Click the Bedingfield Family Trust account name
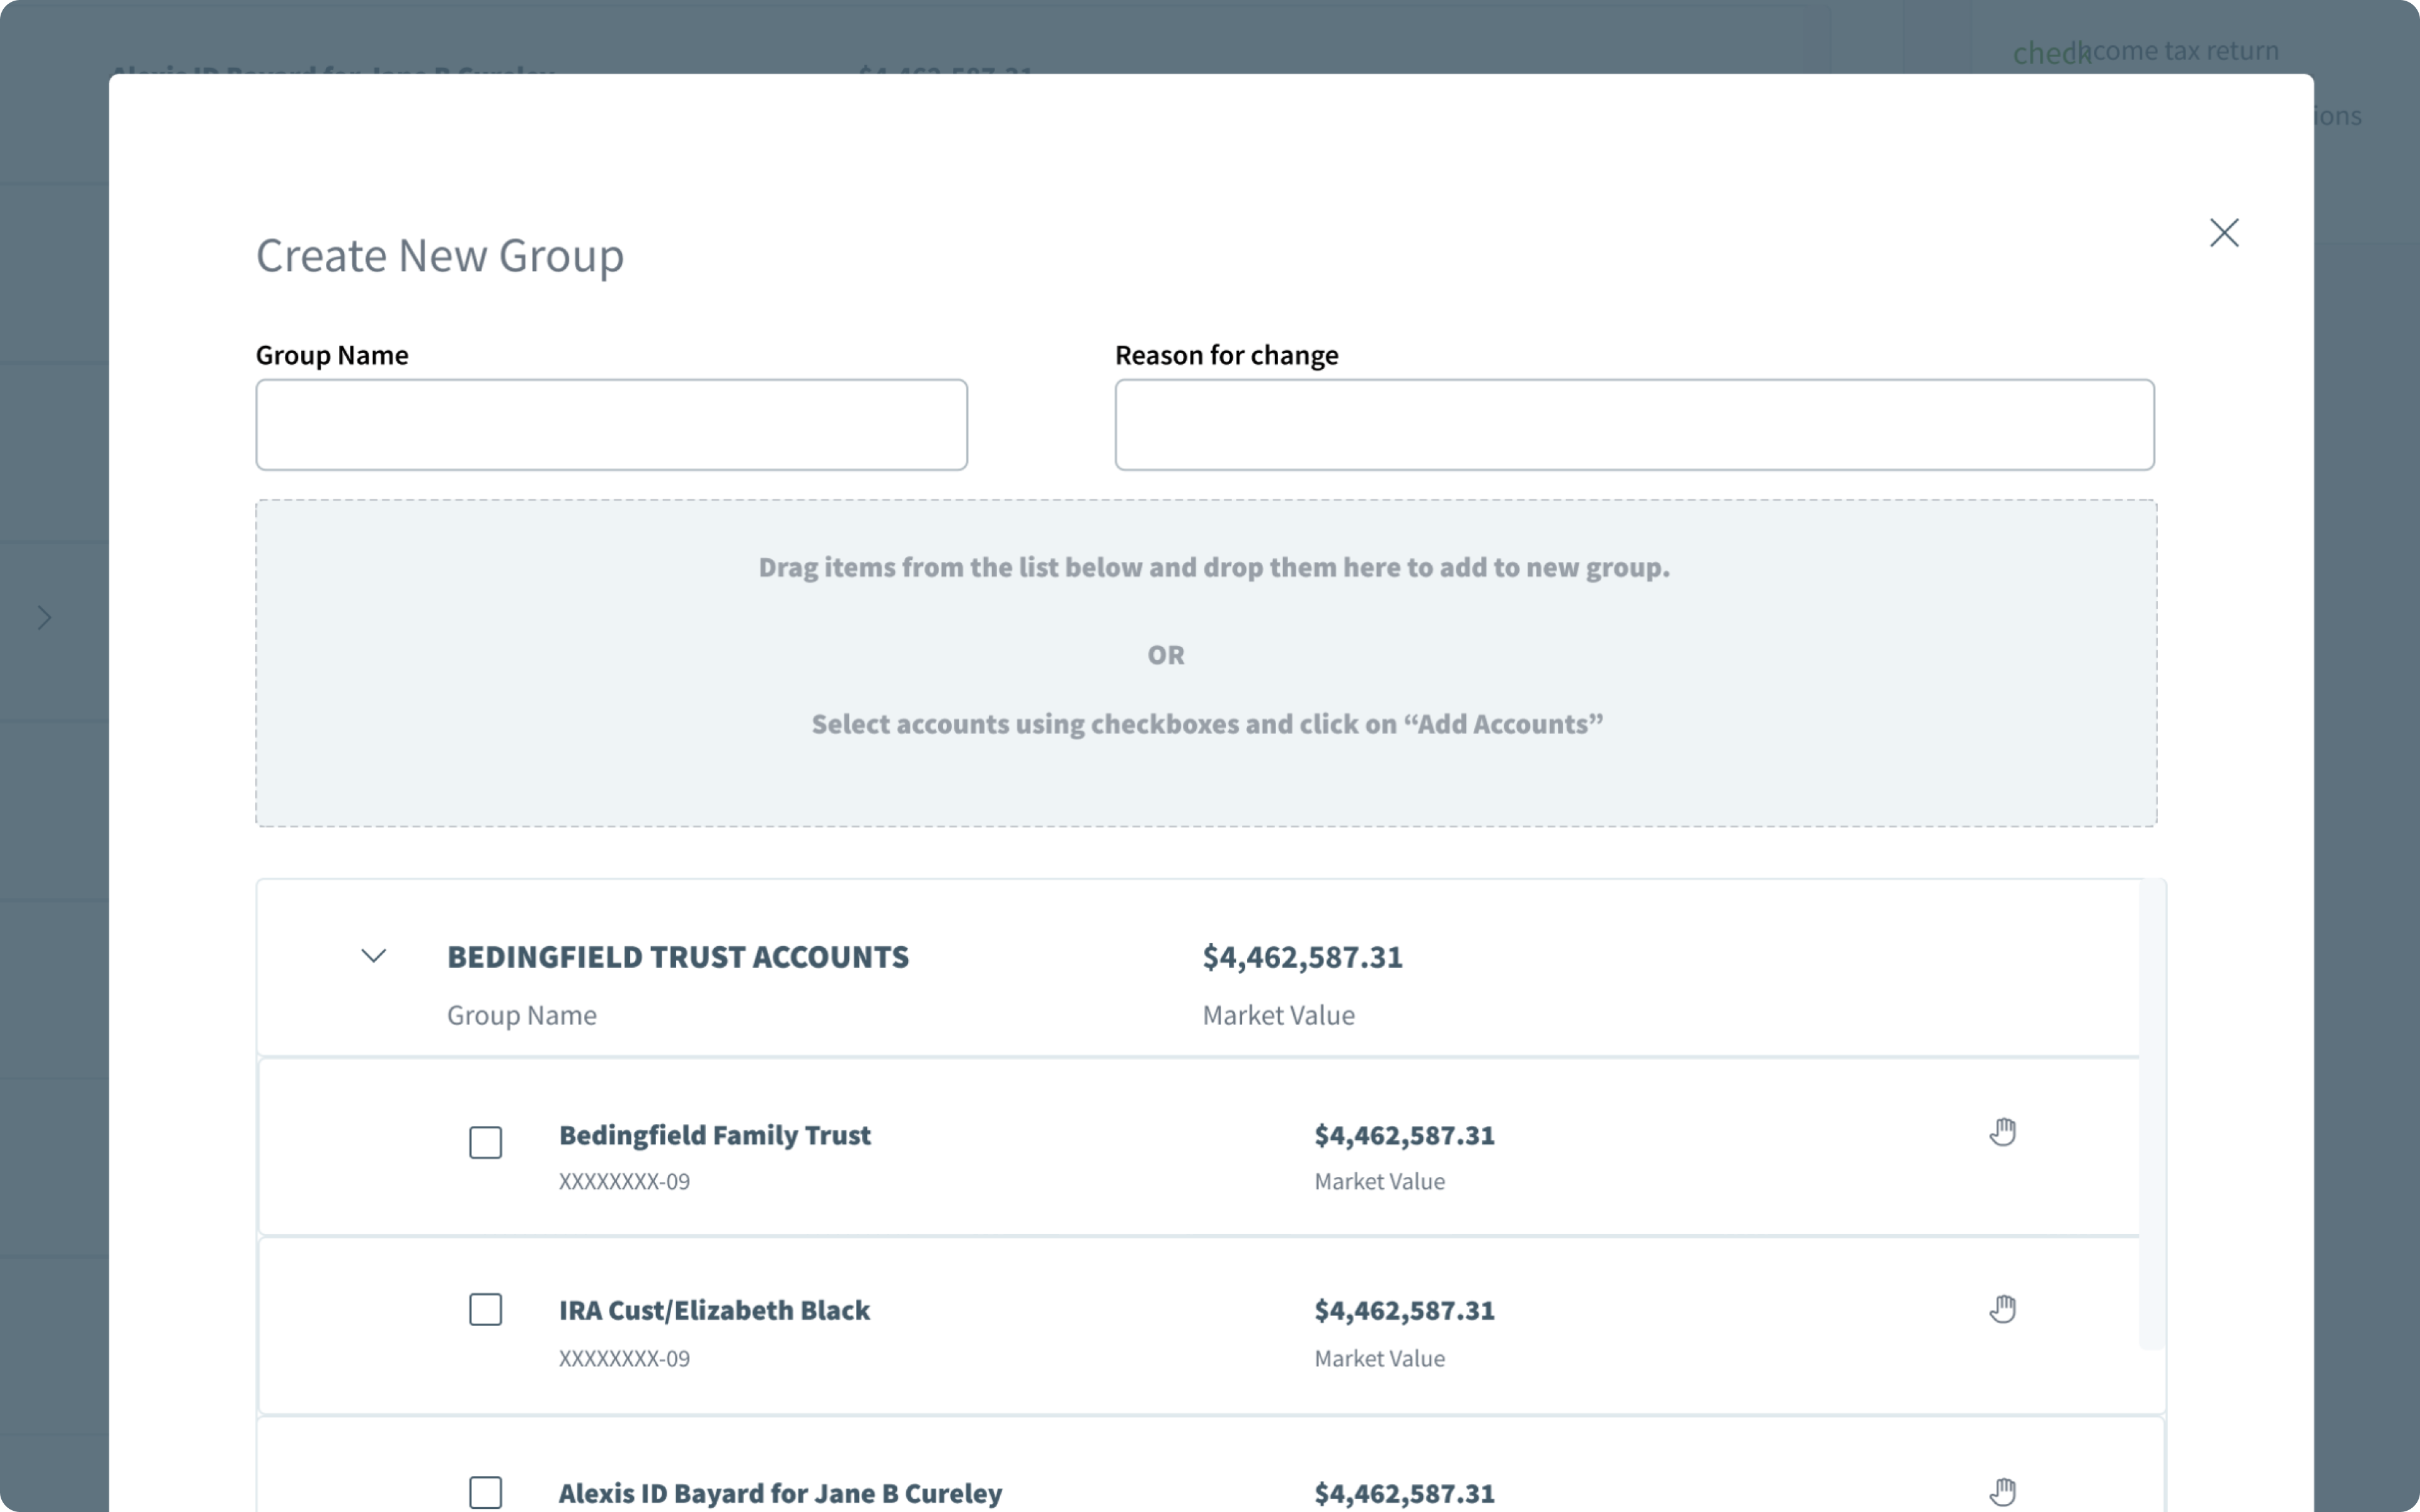The image size is (2420, 1512). coord(714,1135)
